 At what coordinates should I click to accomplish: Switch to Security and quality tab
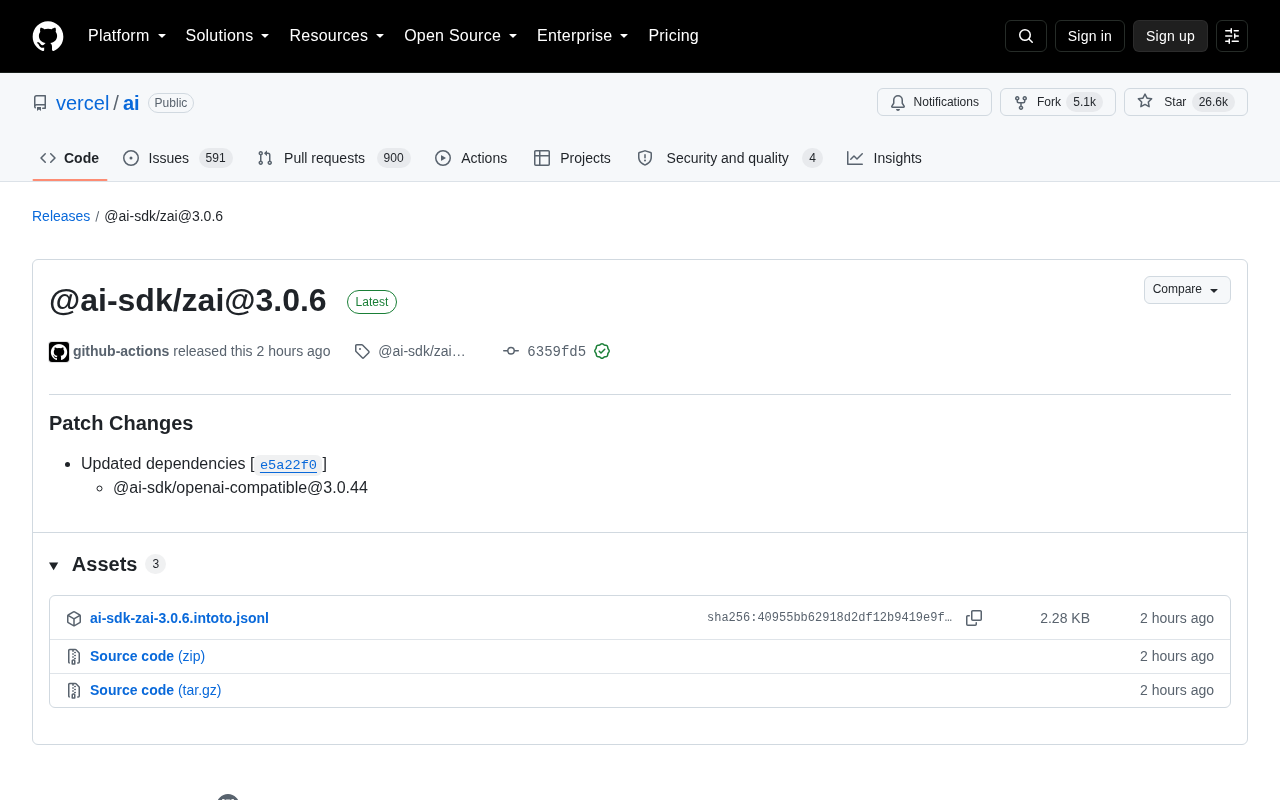[730, 158]
